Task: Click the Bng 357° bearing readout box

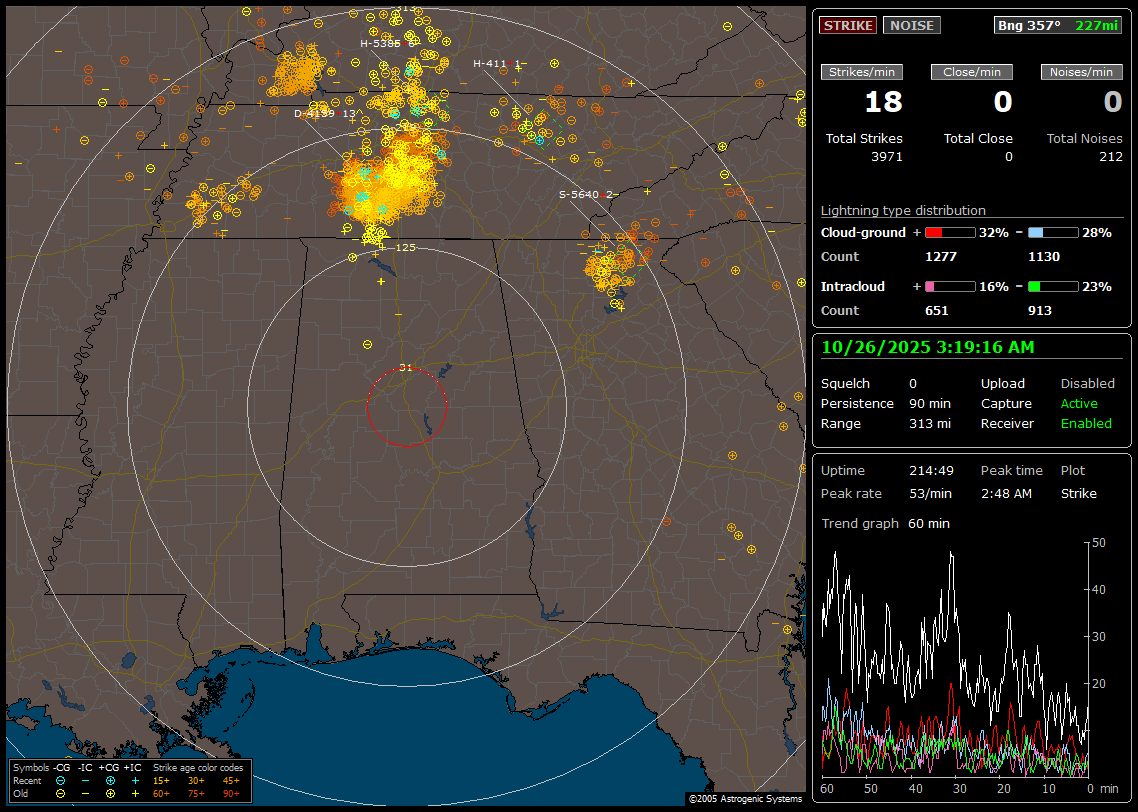Action: pyautogui.click(x=1058, y=25)
